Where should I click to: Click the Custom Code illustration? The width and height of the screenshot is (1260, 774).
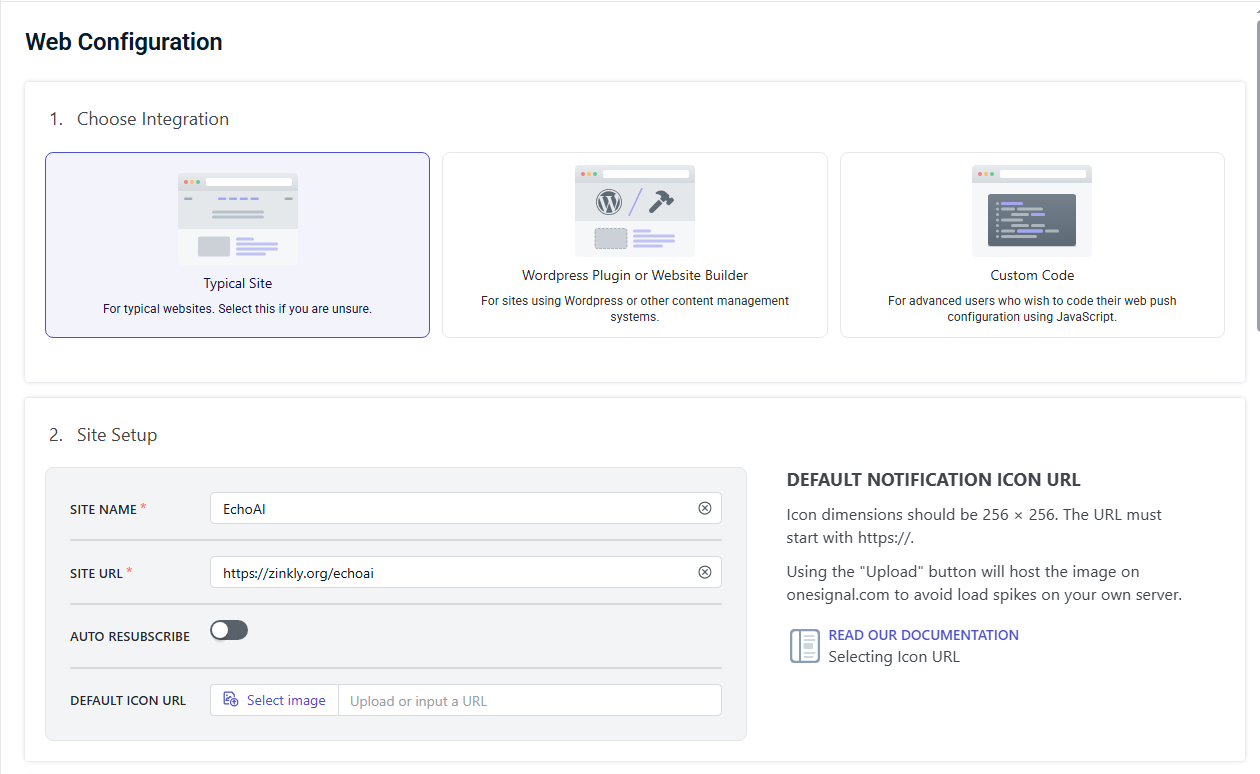[1032, 211]
